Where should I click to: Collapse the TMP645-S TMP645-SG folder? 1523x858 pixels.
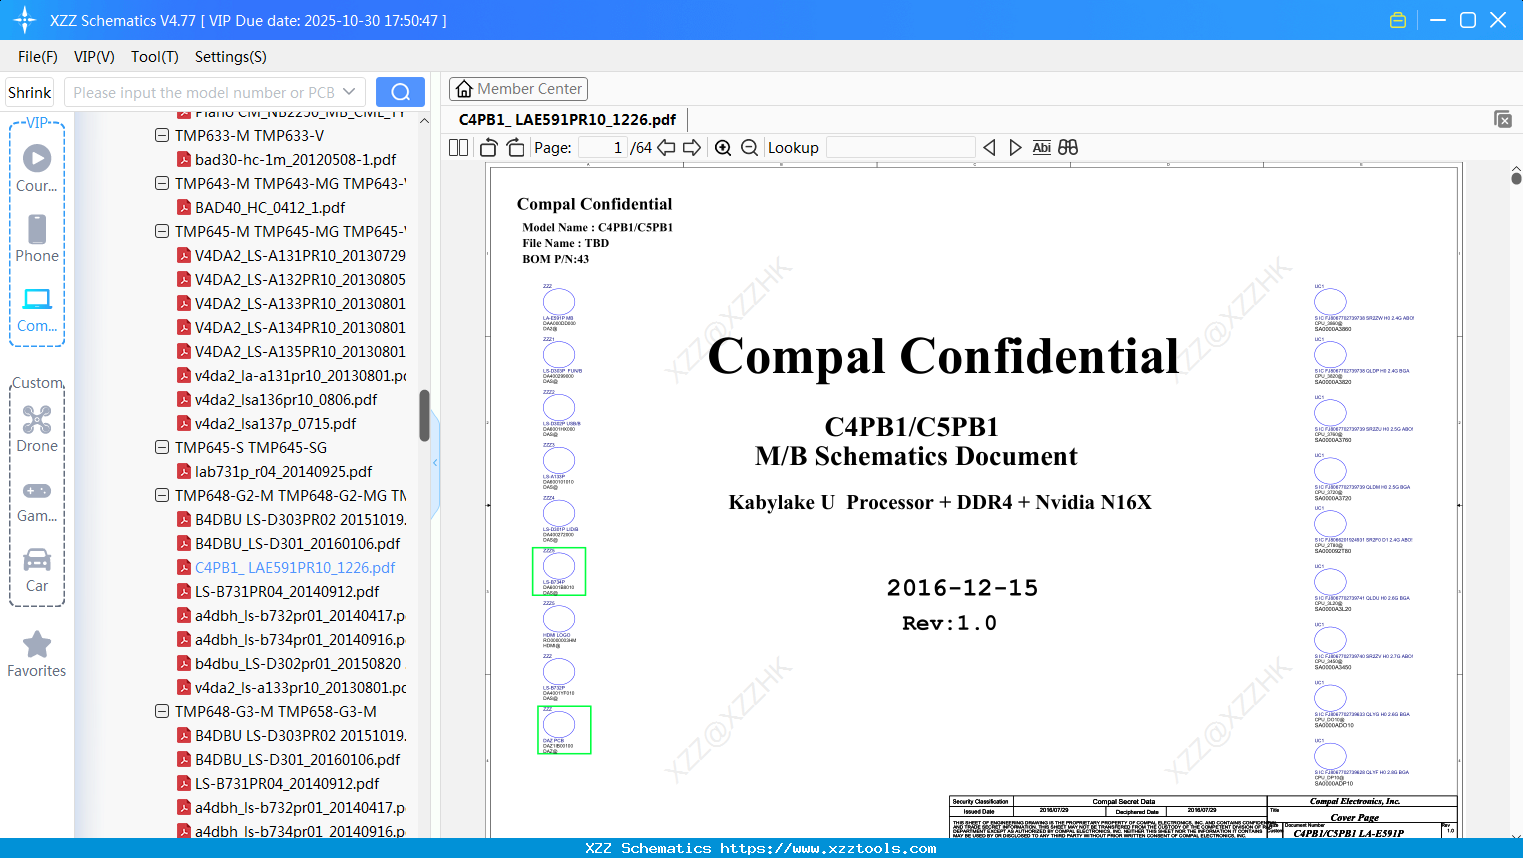click(x=162, y=447)
